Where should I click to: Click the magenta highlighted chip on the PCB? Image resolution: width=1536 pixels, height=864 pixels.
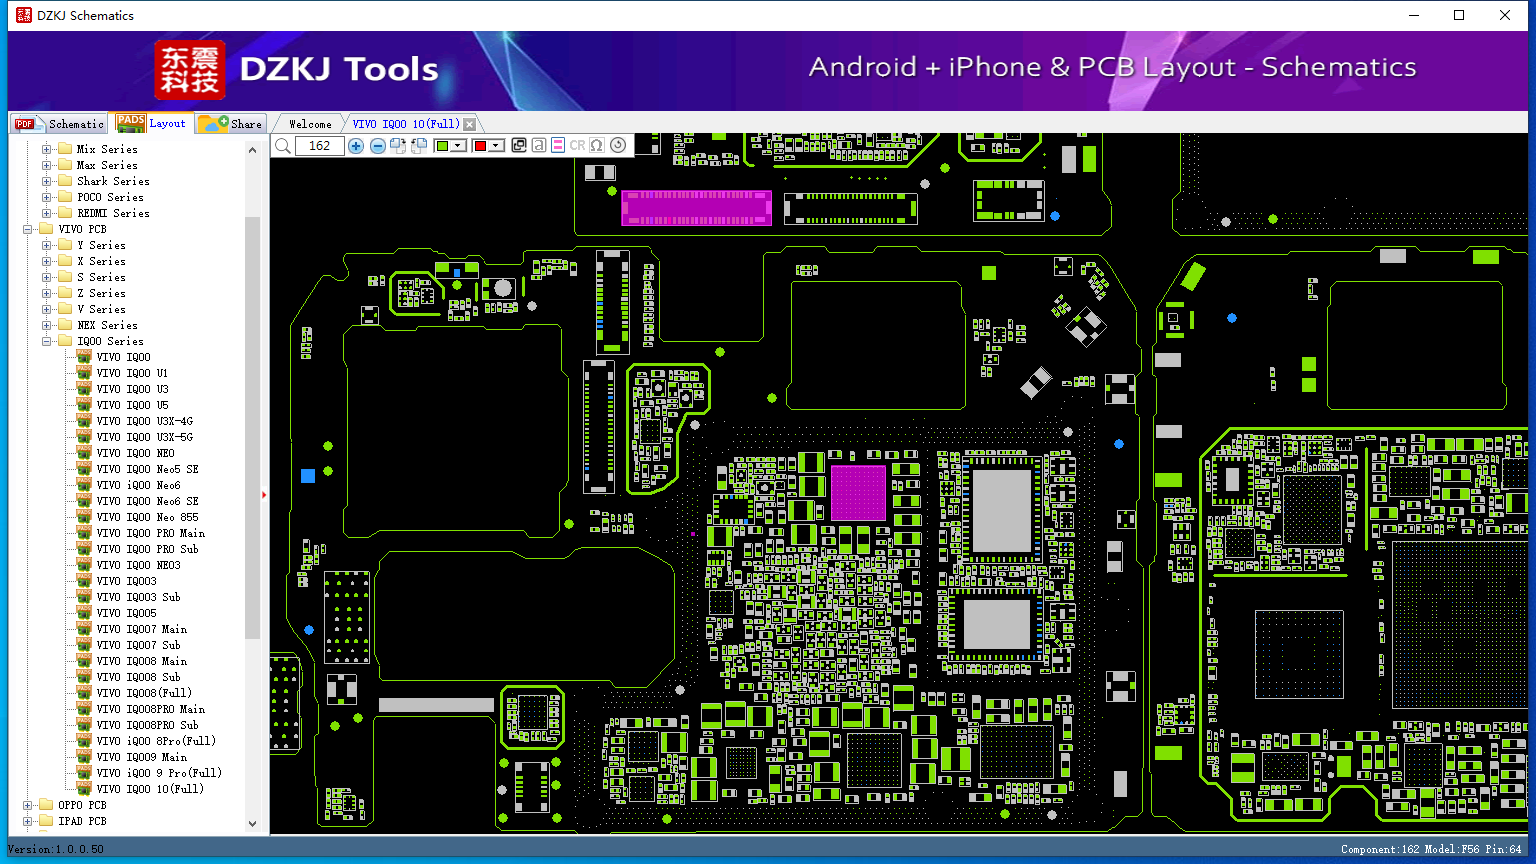pyautogui.click(x=858, y=493)
